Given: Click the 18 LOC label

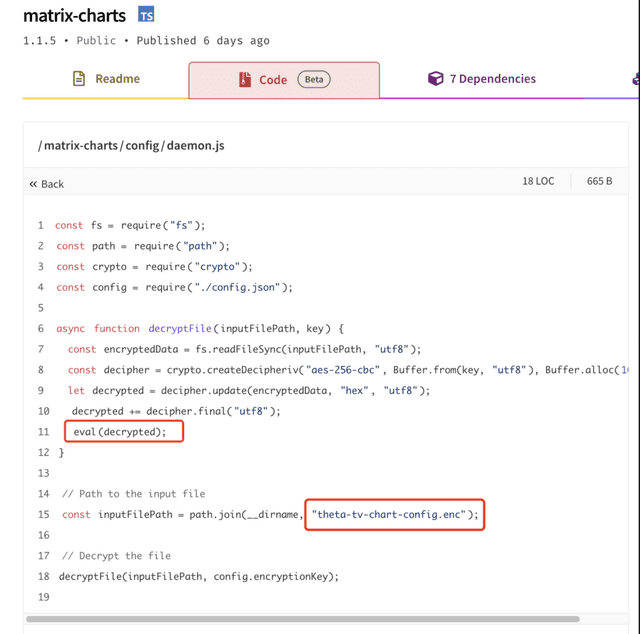Looking at the screenshot, I should click(538, 181).
